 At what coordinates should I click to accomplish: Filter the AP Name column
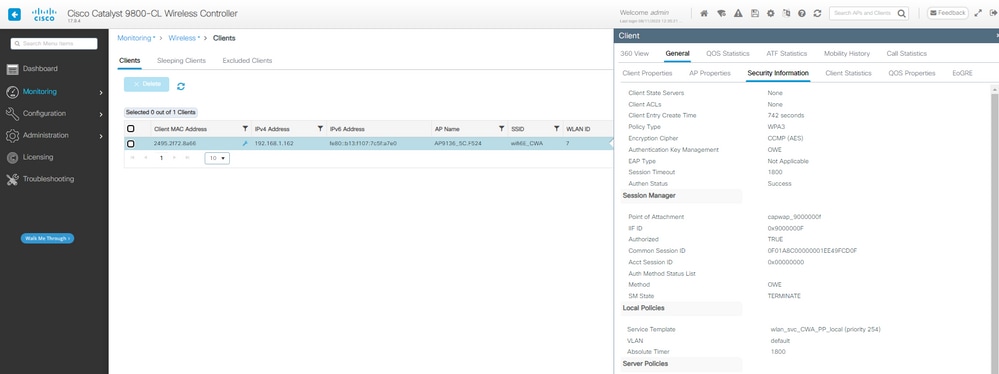501,129
